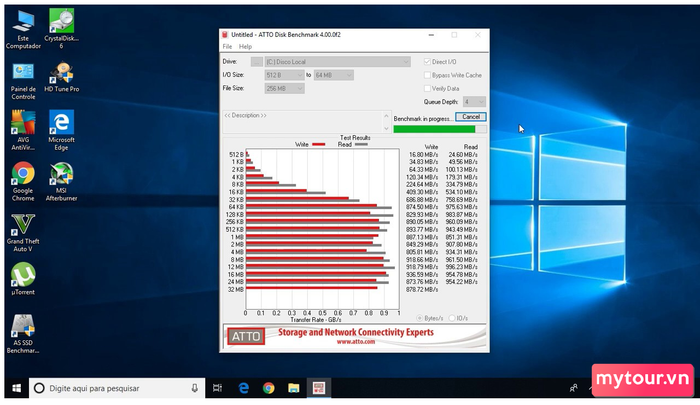Click the gray Read legend swatch
The image size is (700, 405).
coord(361,144)
